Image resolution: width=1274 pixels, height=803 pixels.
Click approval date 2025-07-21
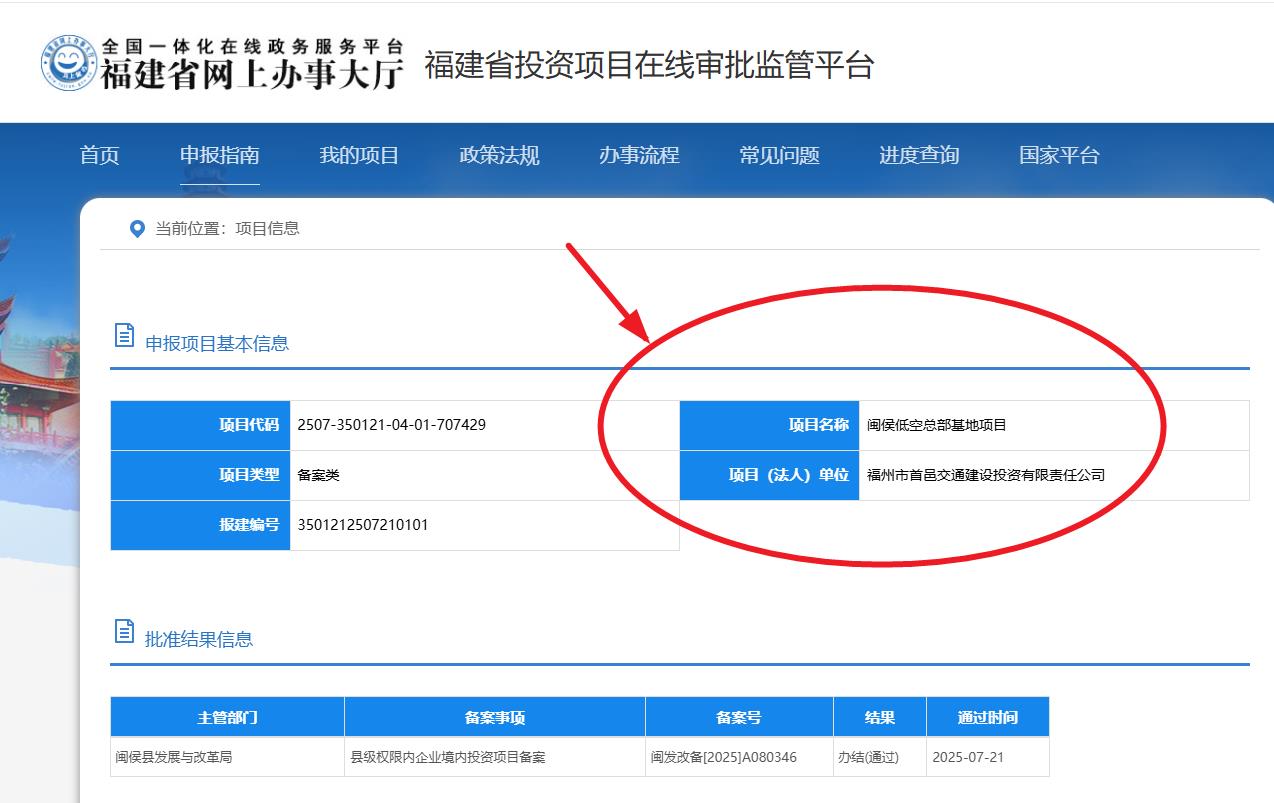coord(968,757)
